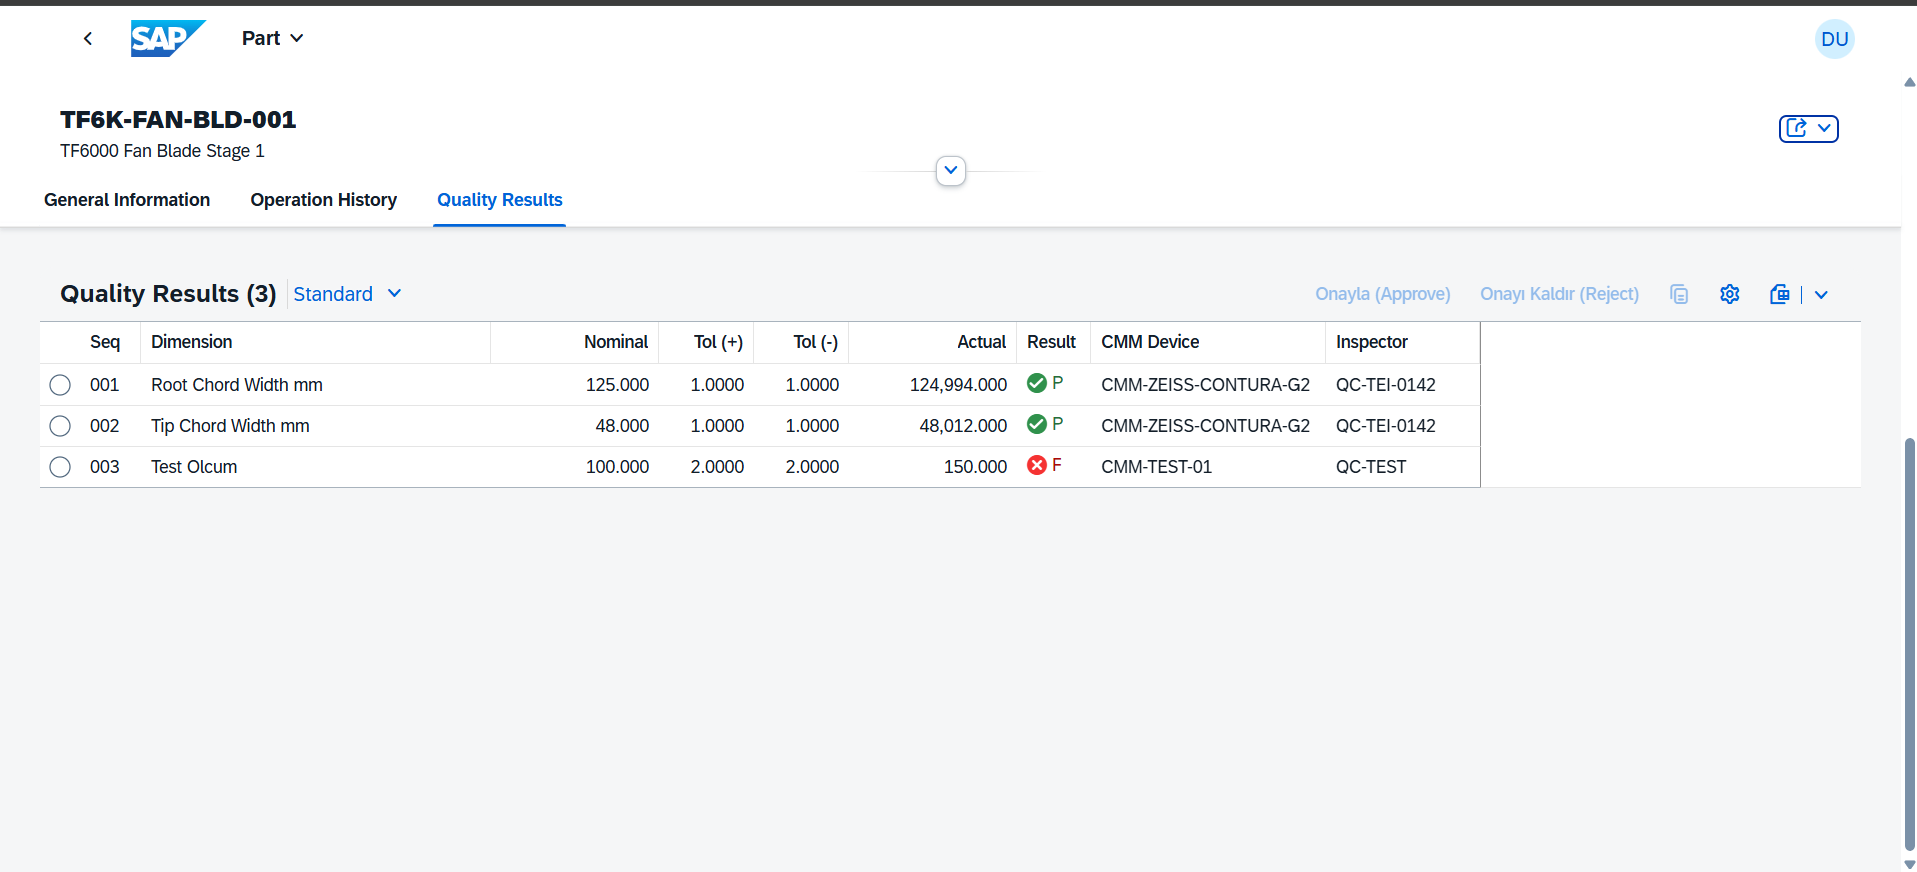Click TF6000 Fan Blade Stage 1 subtitle
Image resolution: width=1917 pixels, height=872 pixels.
coord(162,151)
